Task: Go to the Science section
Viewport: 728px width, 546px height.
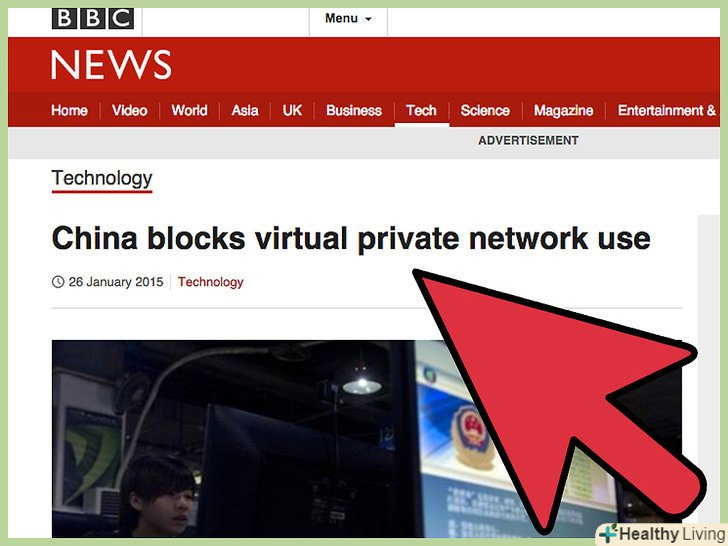Action: click(485, 110)
